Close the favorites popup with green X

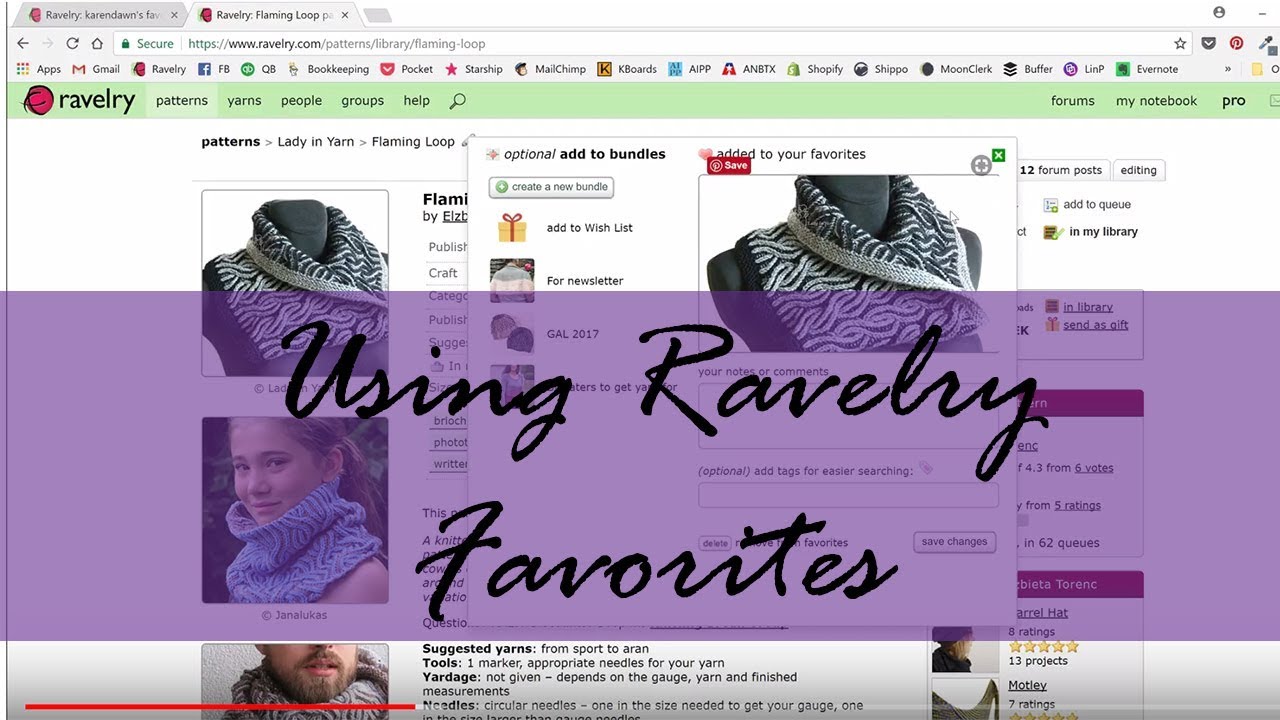(x=998, y=155)
